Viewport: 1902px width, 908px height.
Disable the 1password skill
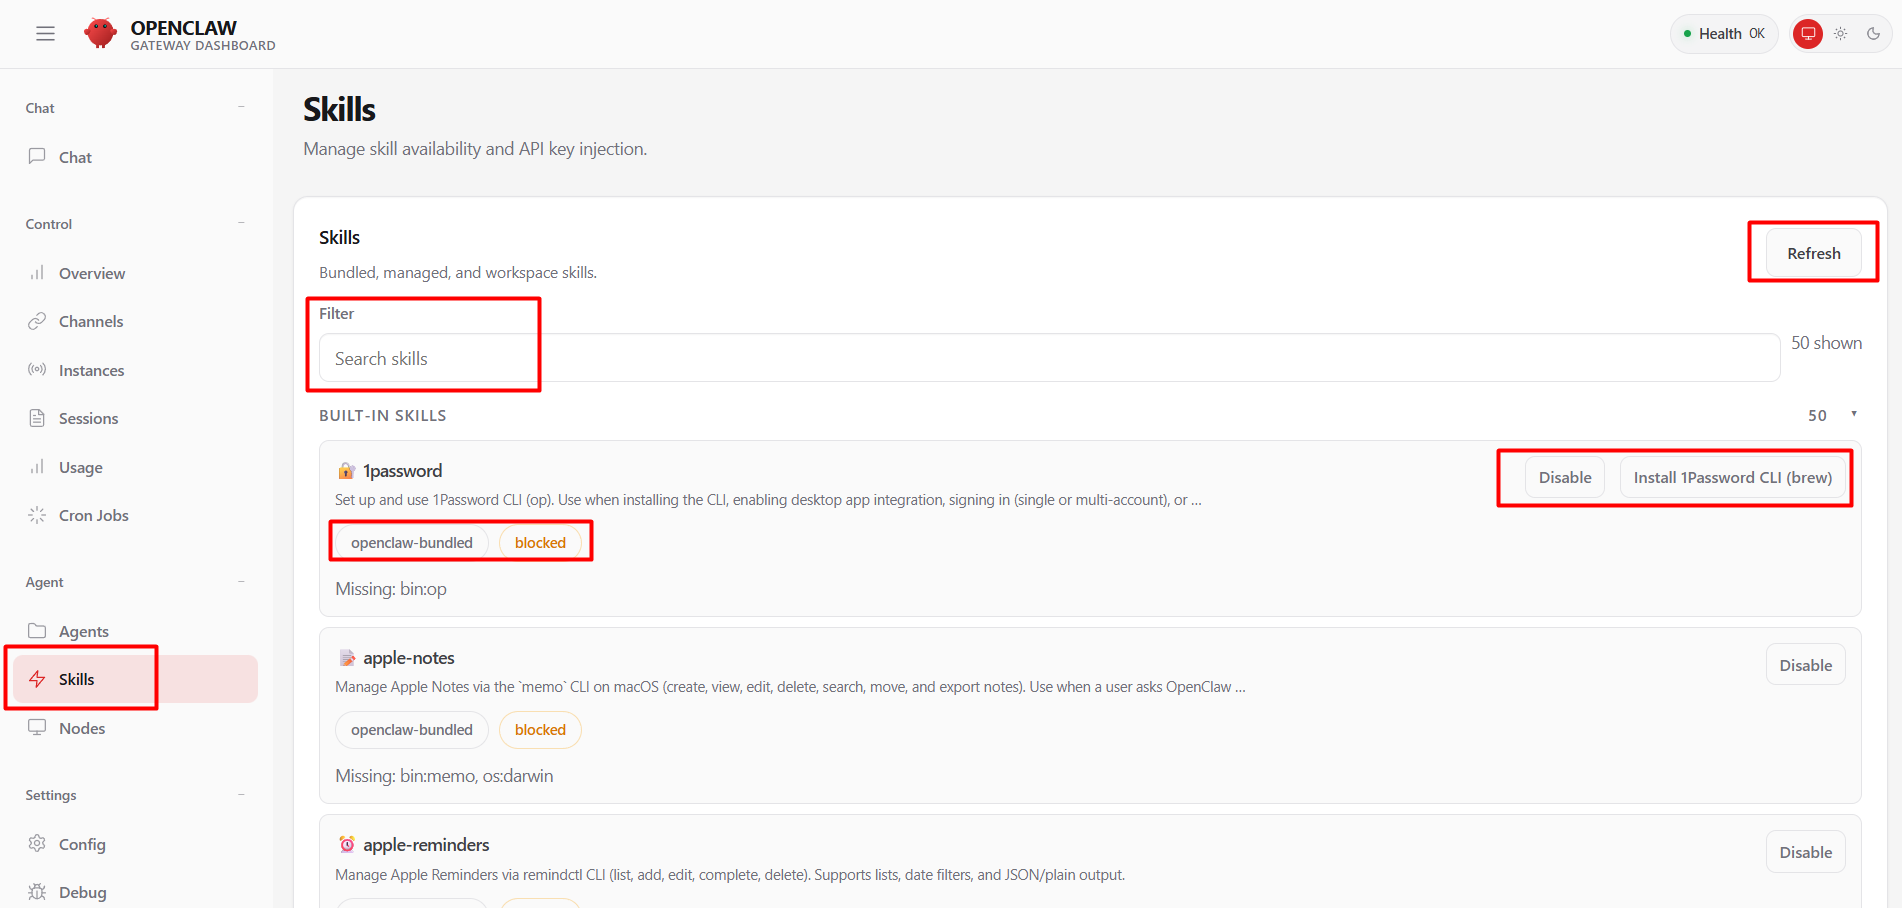tap(1564, 477)
